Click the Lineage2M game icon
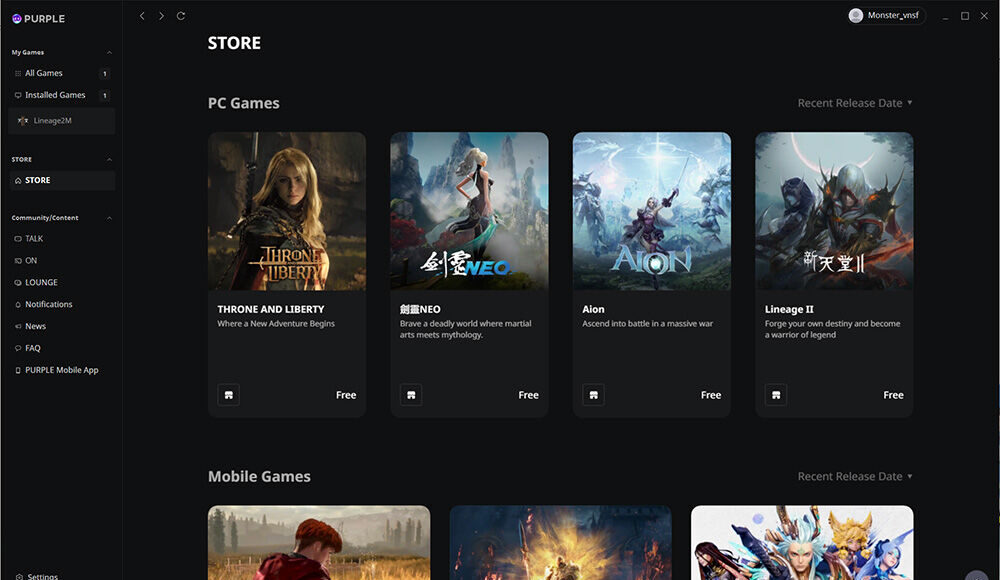 coord(23,121)
